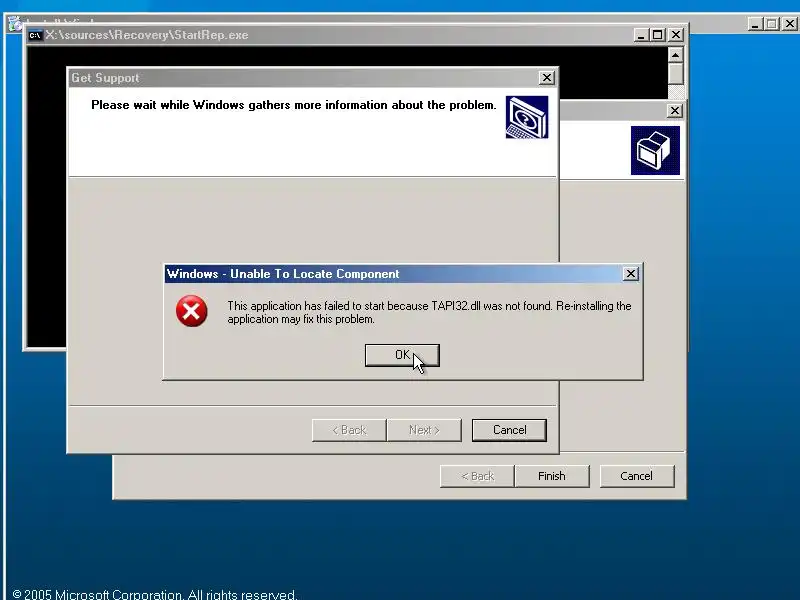The width and height of the screenshot is (800, 600).
Task: Click the disabled Next button in Get Support
Action: pyautogui.click(x=424, y=430)
